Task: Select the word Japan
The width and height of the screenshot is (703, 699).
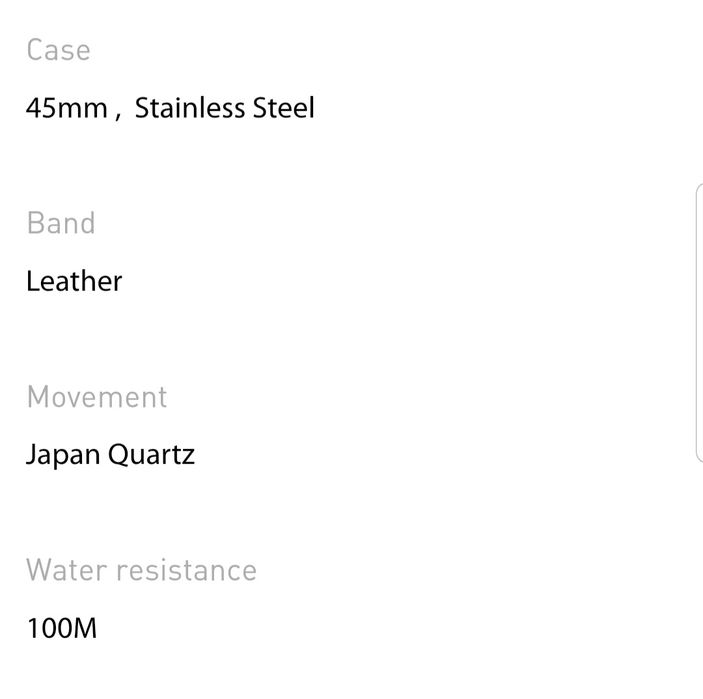Action: tap(62, 455)
